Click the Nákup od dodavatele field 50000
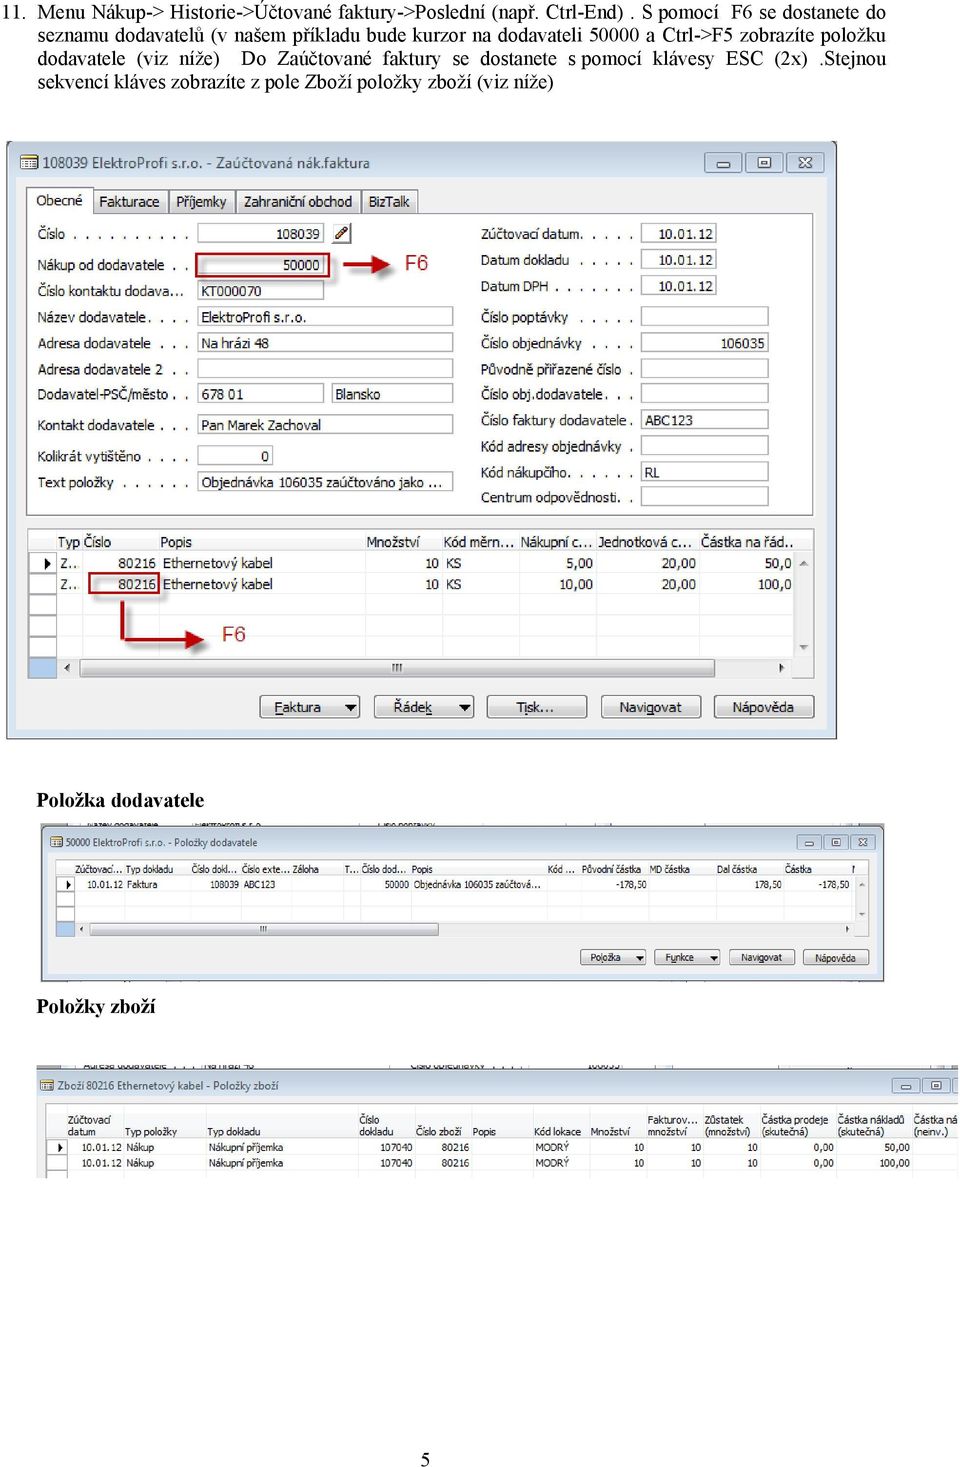 (x=261, y=265)
